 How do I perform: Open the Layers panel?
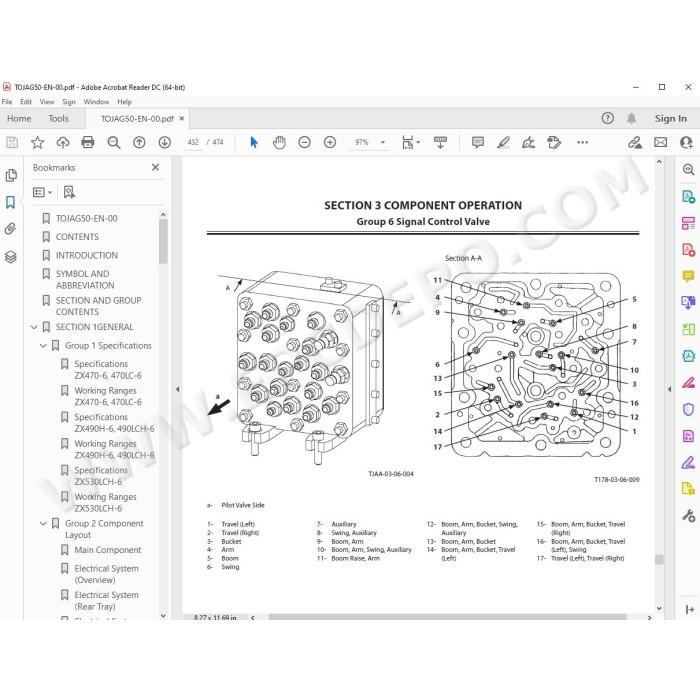(11, 257)
